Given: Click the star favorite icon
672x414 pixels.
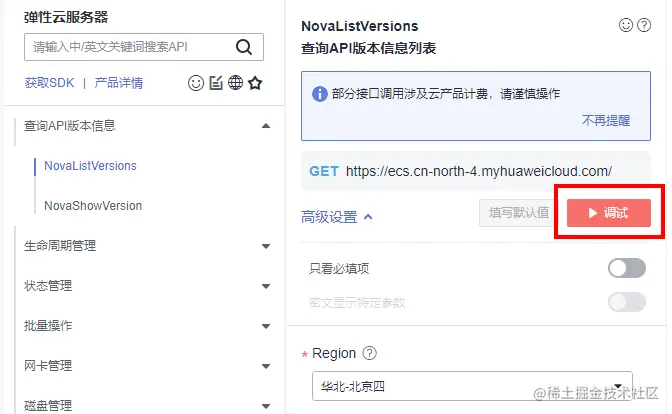Looking at the screenshot, I should 255,83.
